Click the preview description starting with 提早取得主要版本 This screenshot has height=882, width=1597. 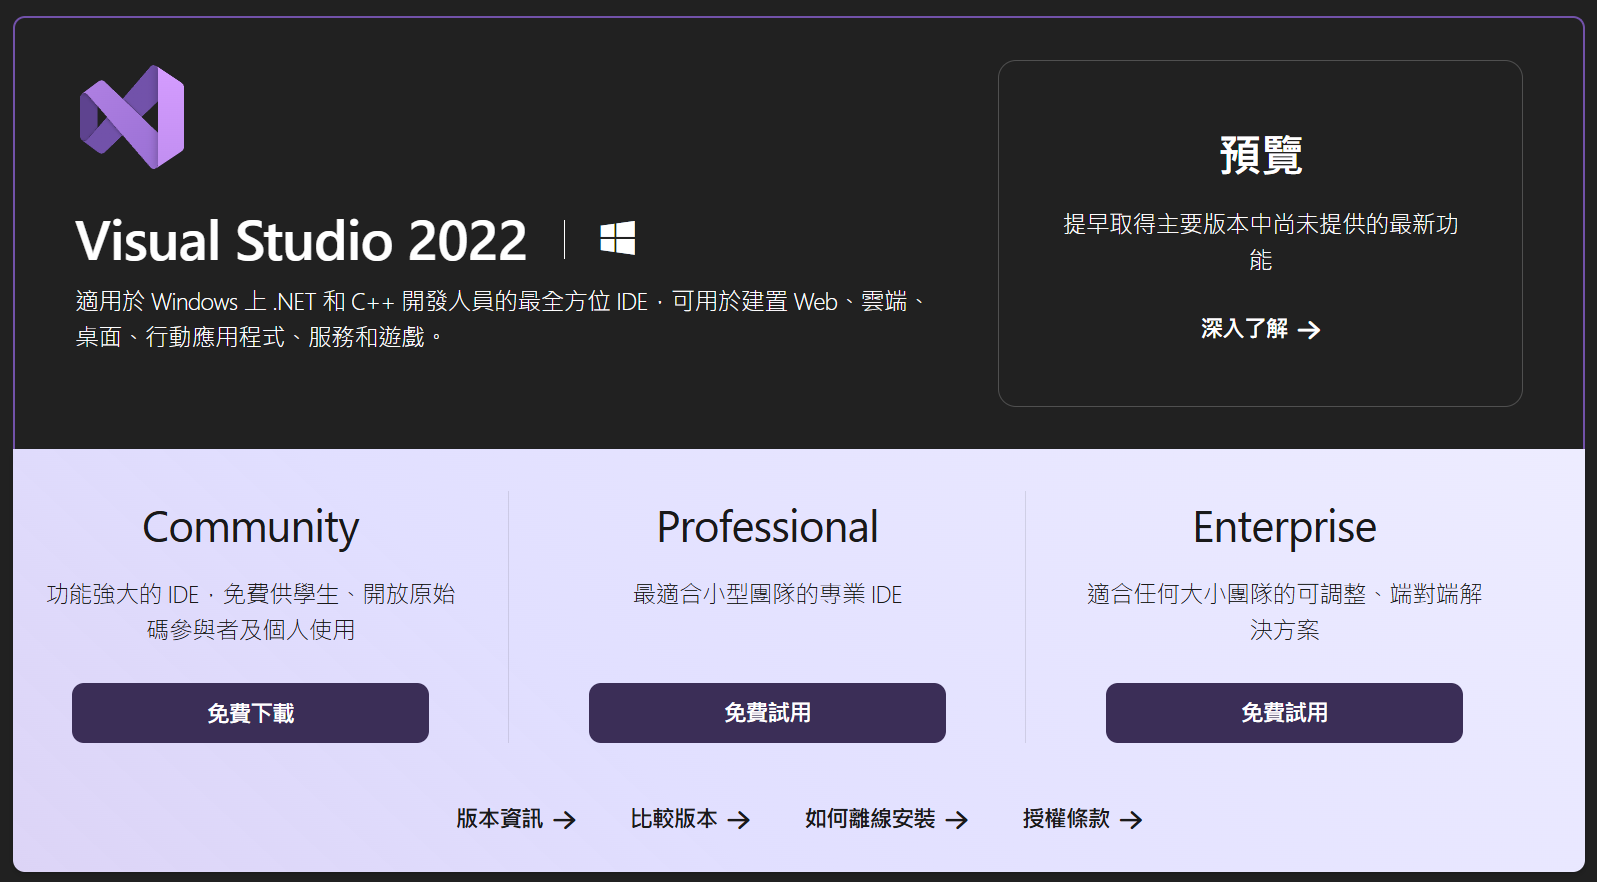point(1260,242)
